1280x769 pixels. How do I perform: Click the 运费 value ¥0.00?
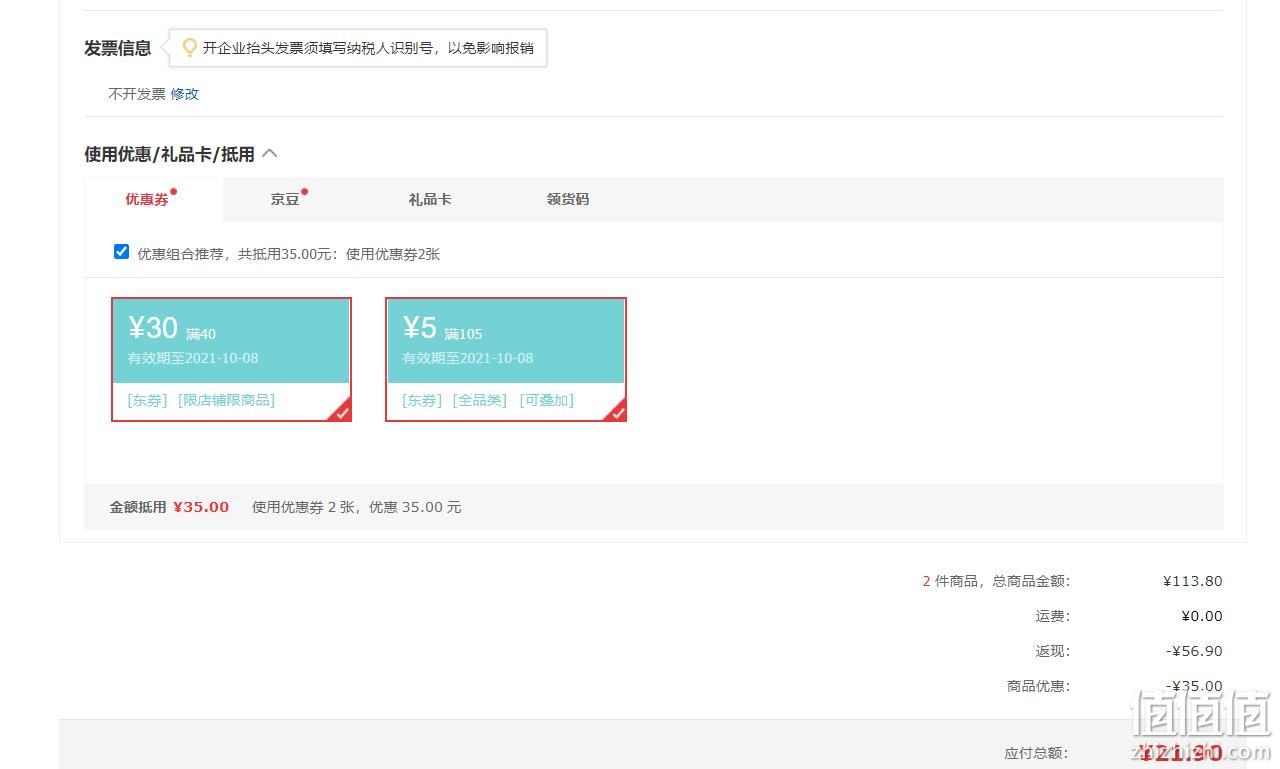pos(1201,616)
